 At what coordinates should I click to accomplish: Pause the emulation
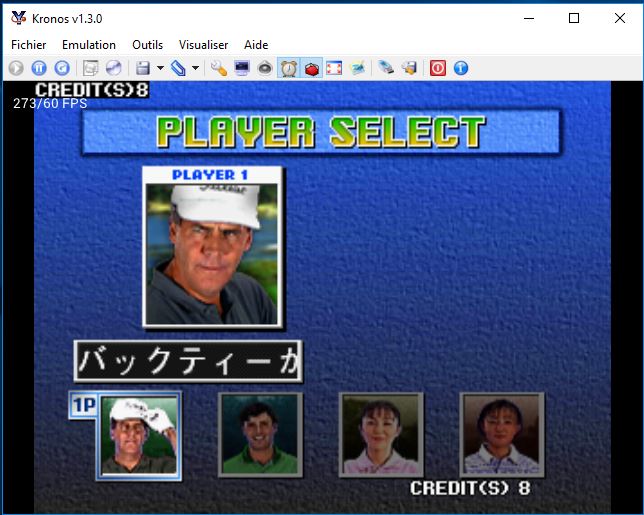[39, 68]
